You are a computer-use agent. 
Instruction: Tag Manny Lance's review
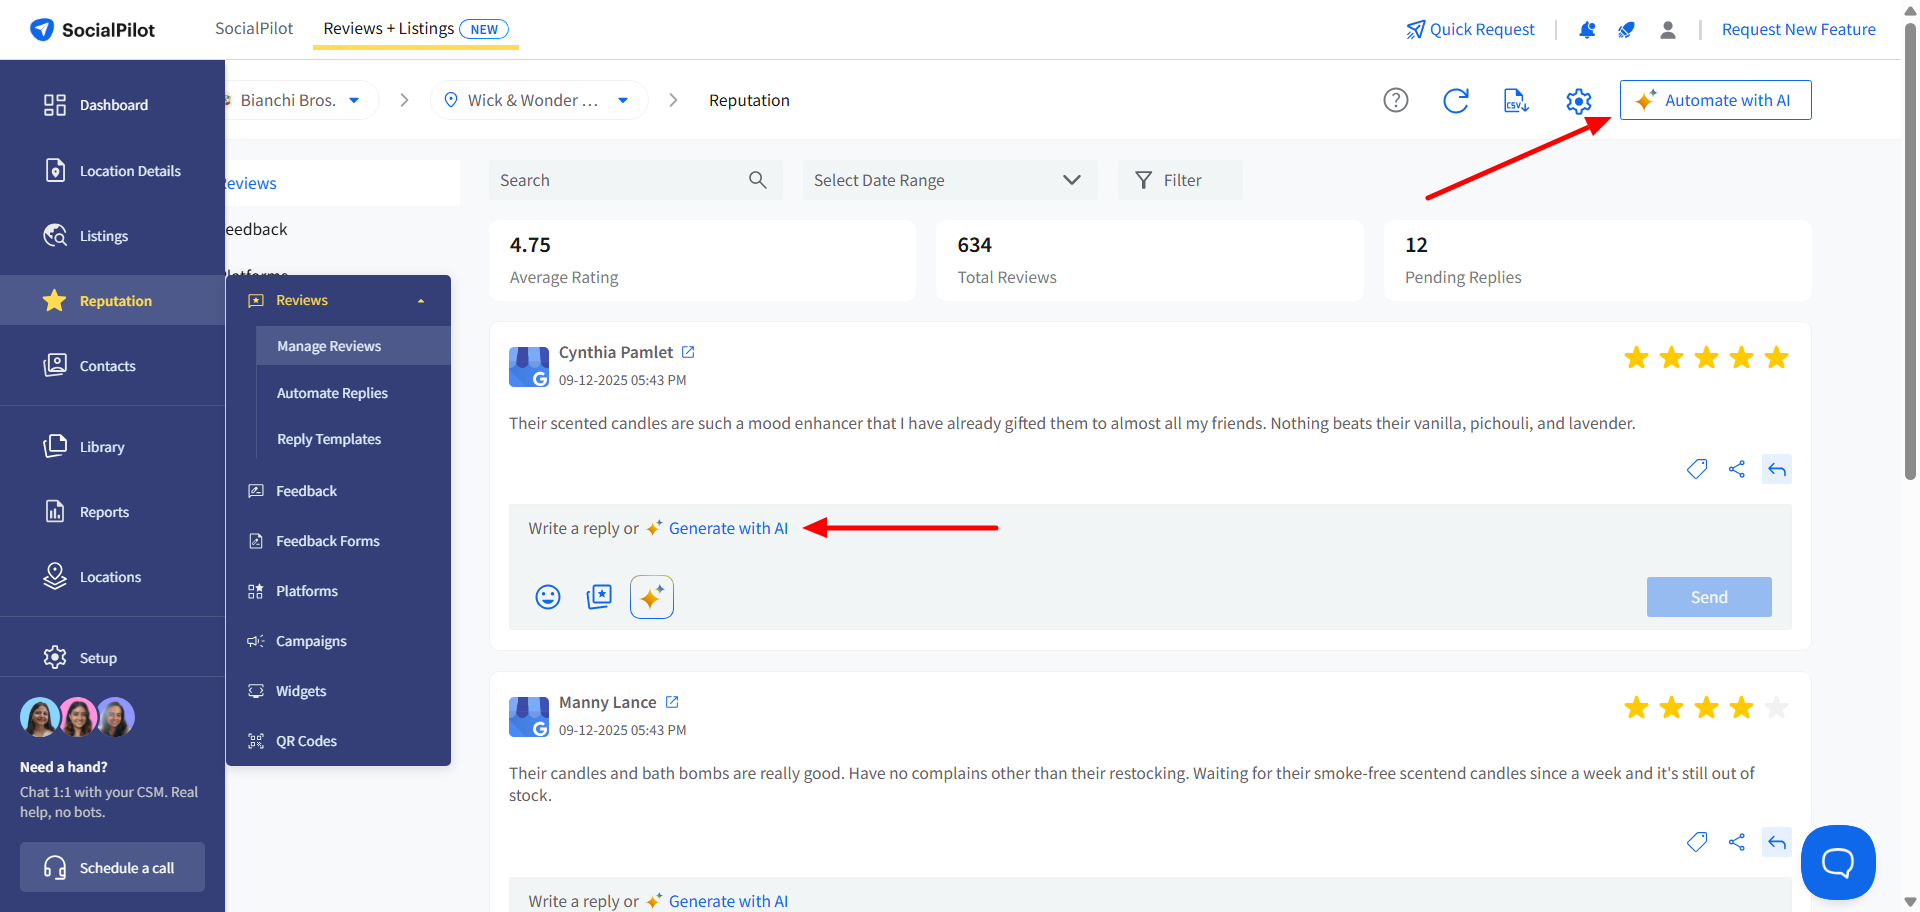pos(1697,842)
